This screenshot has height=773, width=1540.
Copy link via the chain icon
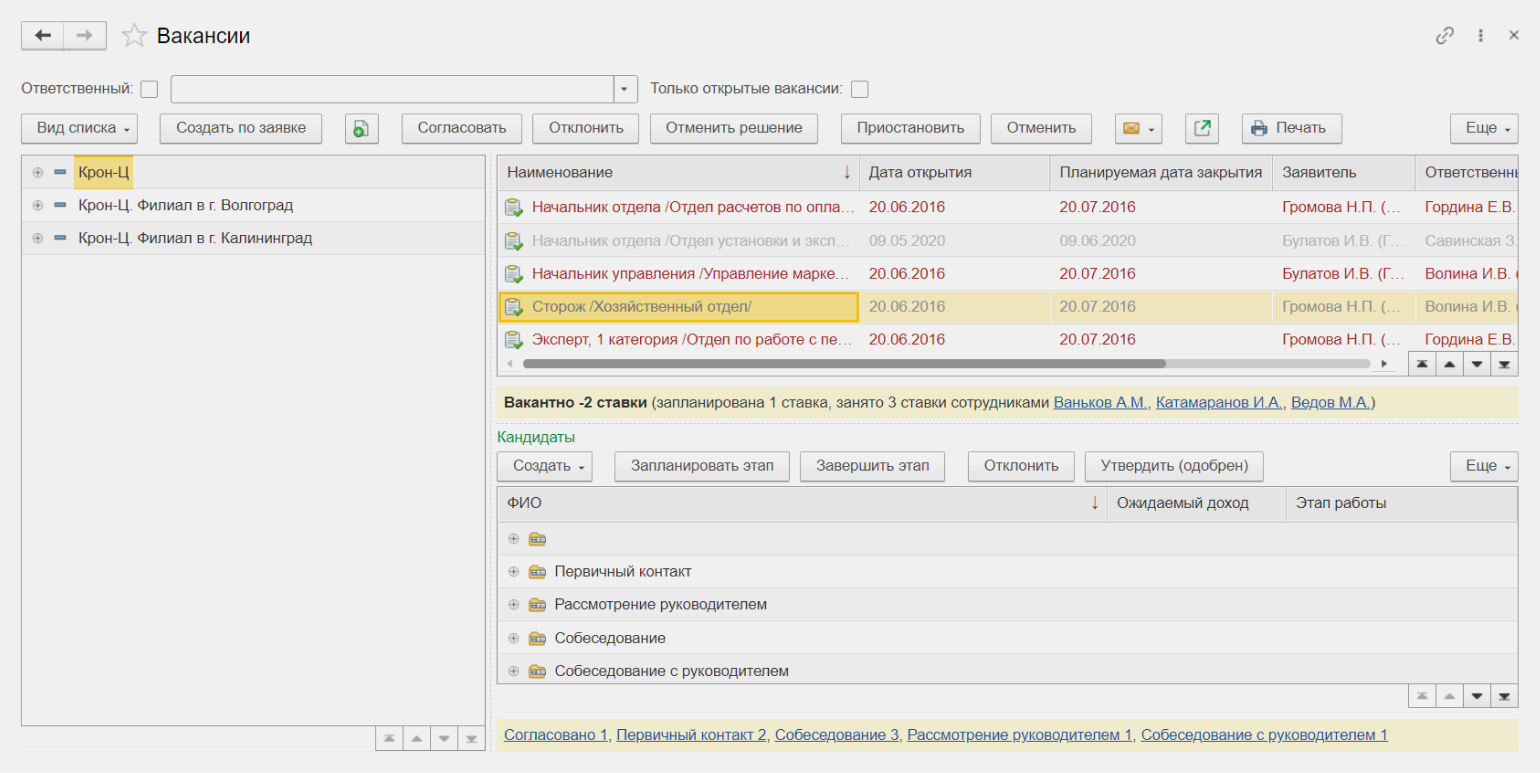coord(1444,36)
